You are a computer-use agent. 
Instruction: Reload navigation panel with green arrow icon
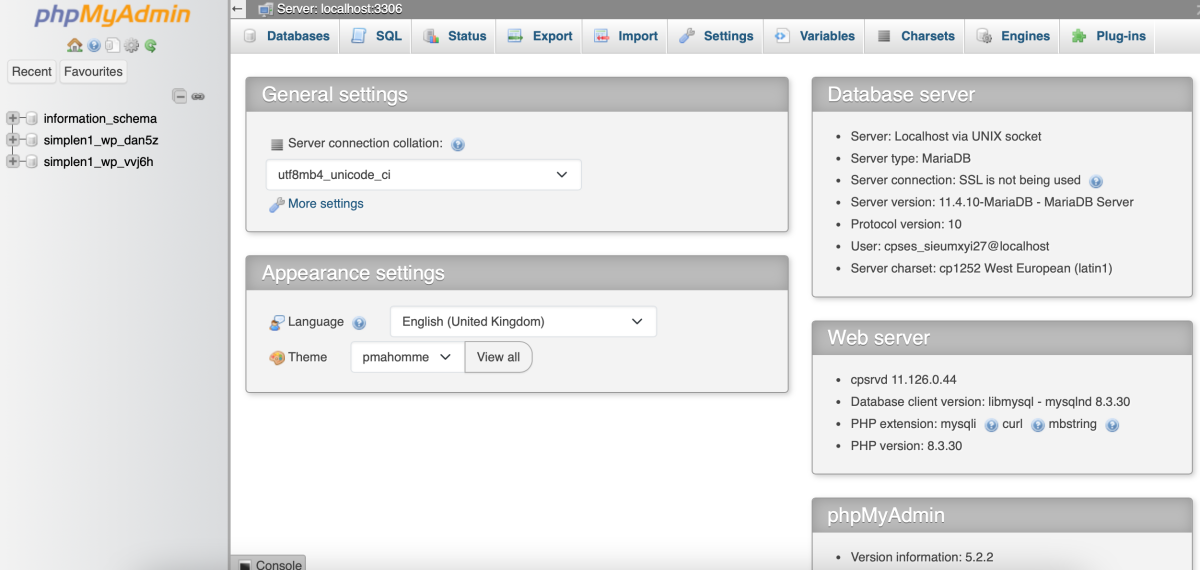click(x=150, y=46)
